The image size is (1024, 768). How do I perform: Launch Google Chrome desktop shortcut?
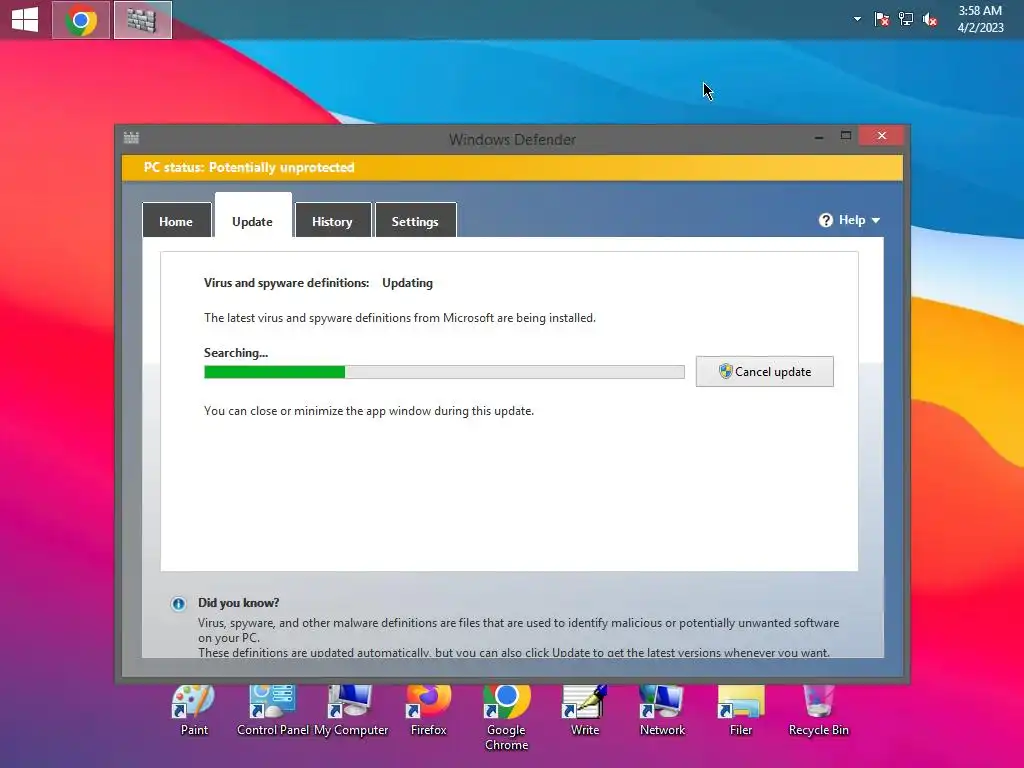click(507, 717)
